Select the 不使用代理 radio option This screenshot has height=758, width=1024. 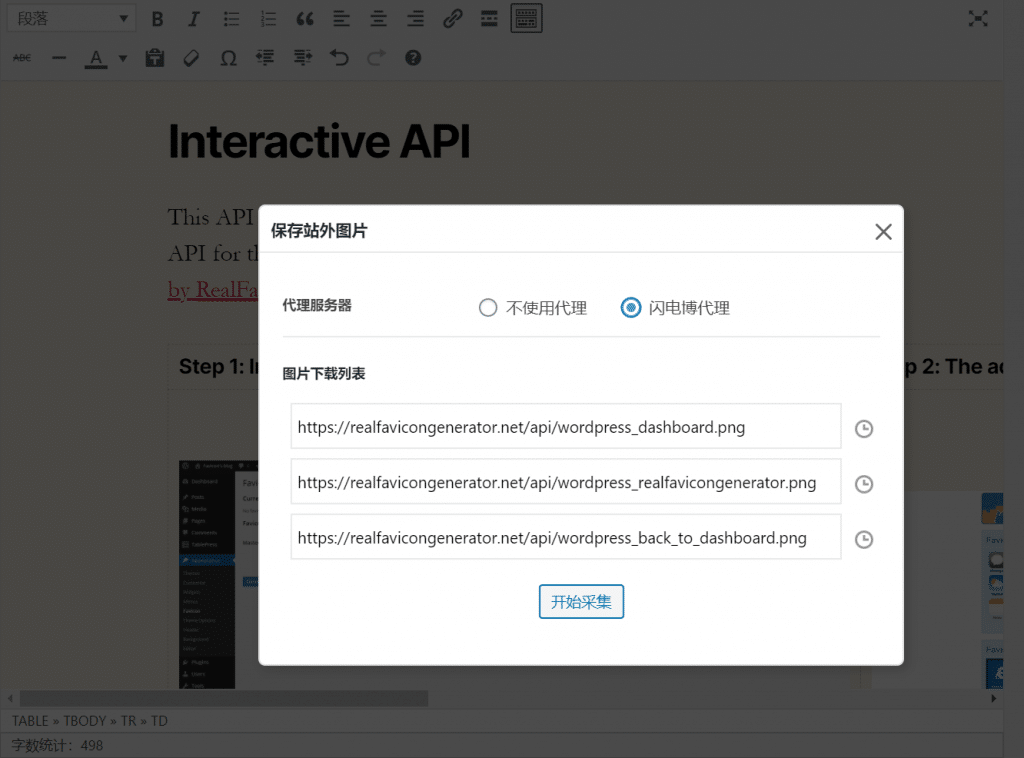coord(488,308)
